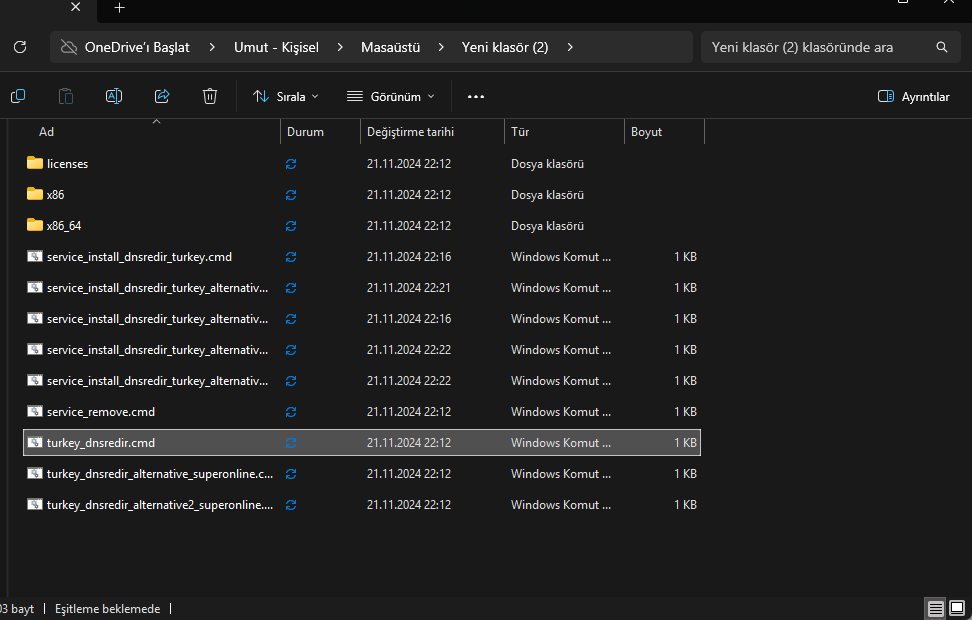Navigate to Umut - Kişisel breadcrumb
The width and height of the screenshot is (972, 620).
point(276,47)
